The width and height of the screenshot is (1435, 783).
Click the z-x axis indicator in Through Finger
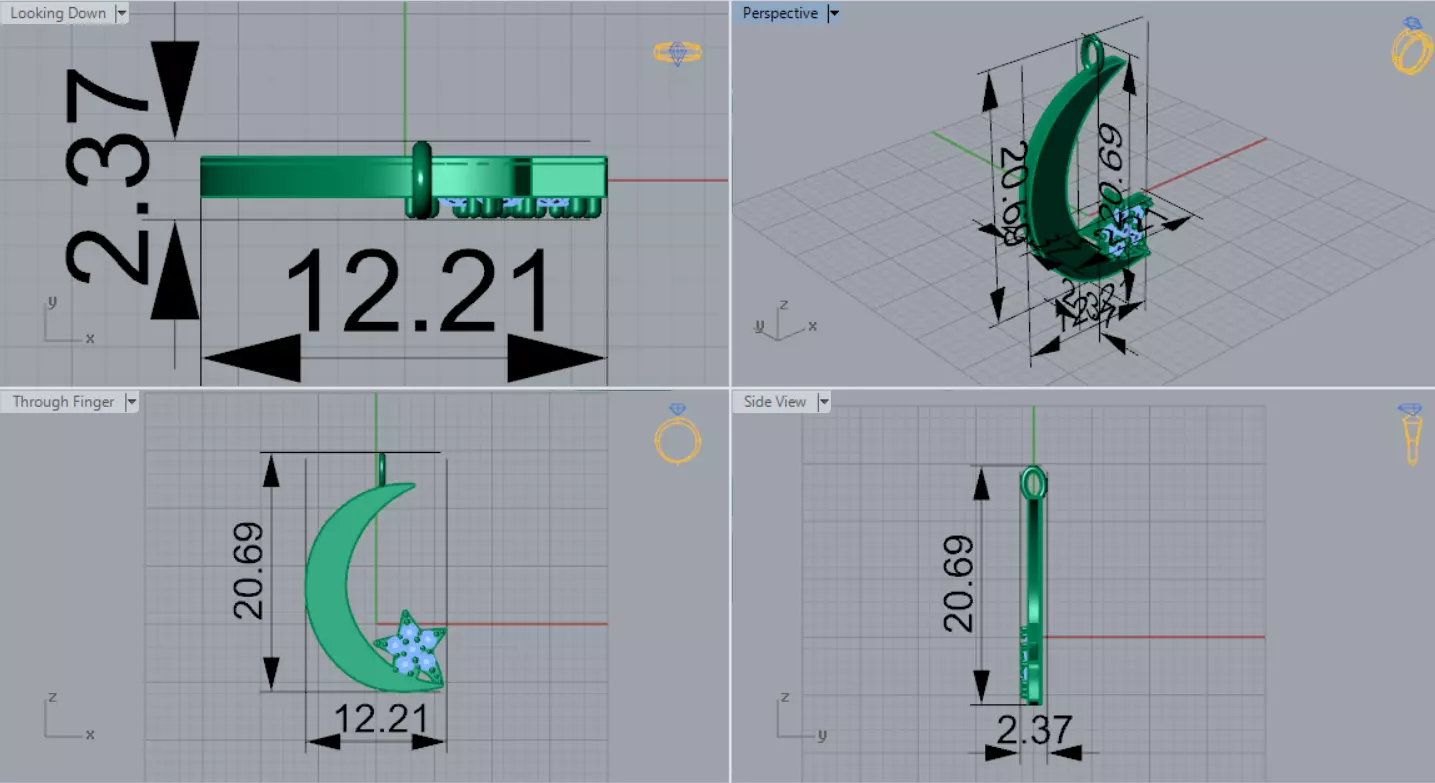(x=69, y=717)
